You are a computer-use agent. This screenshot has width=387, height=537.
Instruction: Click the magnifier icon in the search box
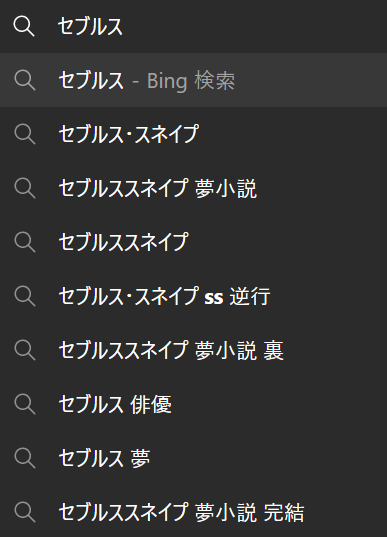tap(24, 26)
